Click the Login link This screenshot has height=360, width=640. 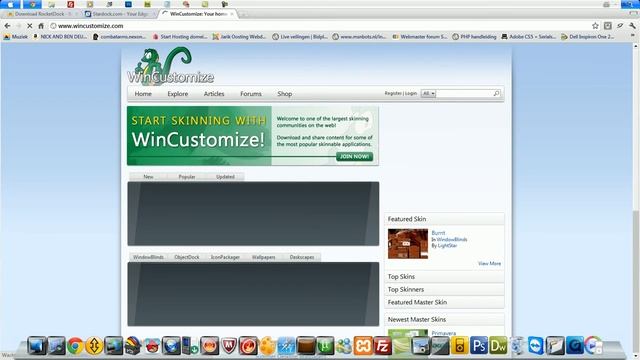tap(411, 93)
